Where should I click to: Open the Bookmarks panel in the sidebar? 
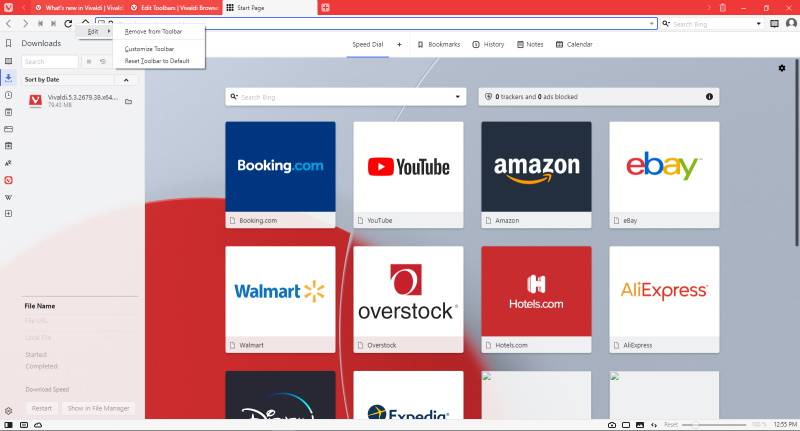tap(8, 43)
